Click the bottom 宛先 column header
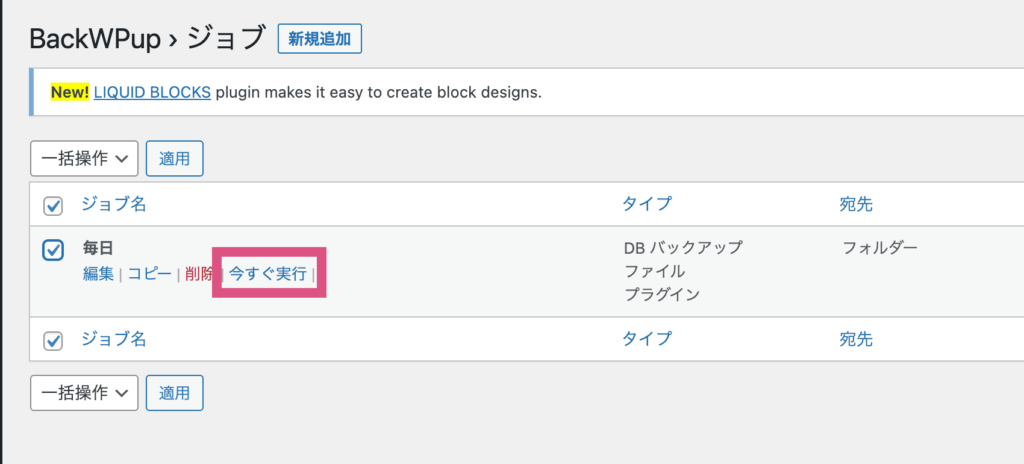The image size is (1024, 464). pyautogui.click(x=856, y=339)
